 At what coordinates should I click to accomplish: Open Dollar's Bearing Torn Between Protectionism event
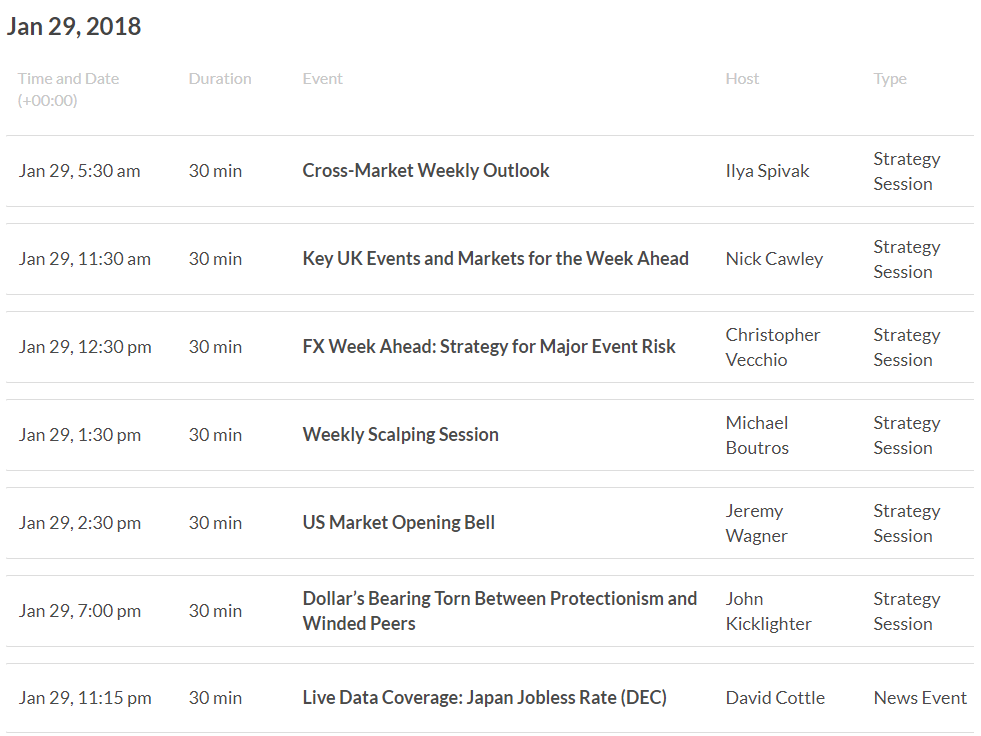(x=500, y=611)
